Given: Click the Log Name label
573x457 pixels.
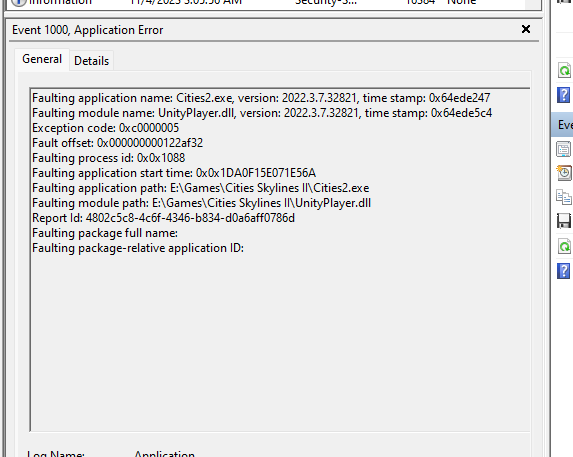Looking at the screenshot, I should (x=56, y=454).
